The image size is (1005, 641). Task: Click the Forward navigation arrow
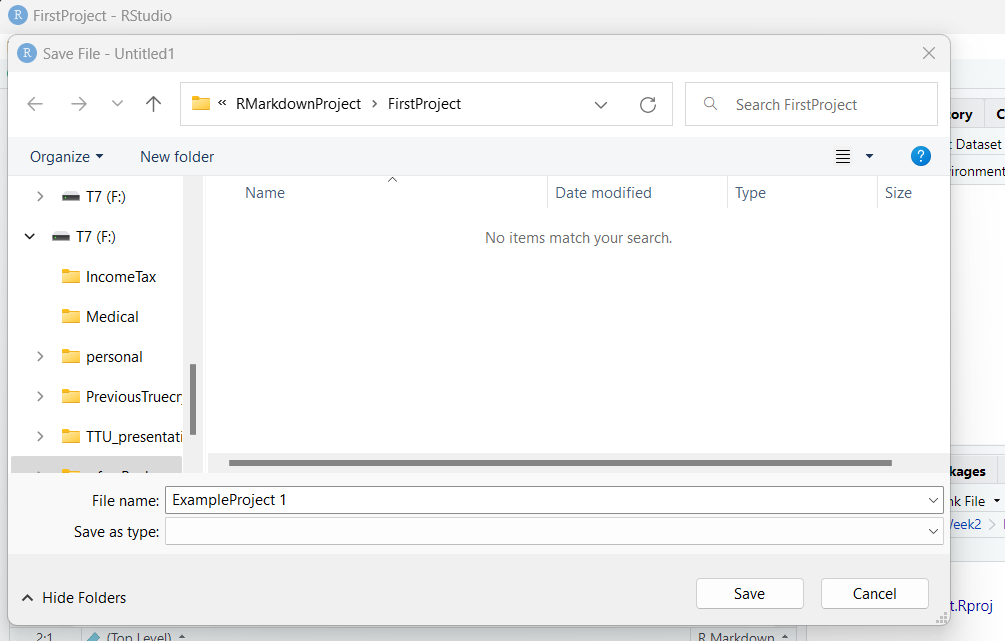pyautogui.click(x=79, y=104)
